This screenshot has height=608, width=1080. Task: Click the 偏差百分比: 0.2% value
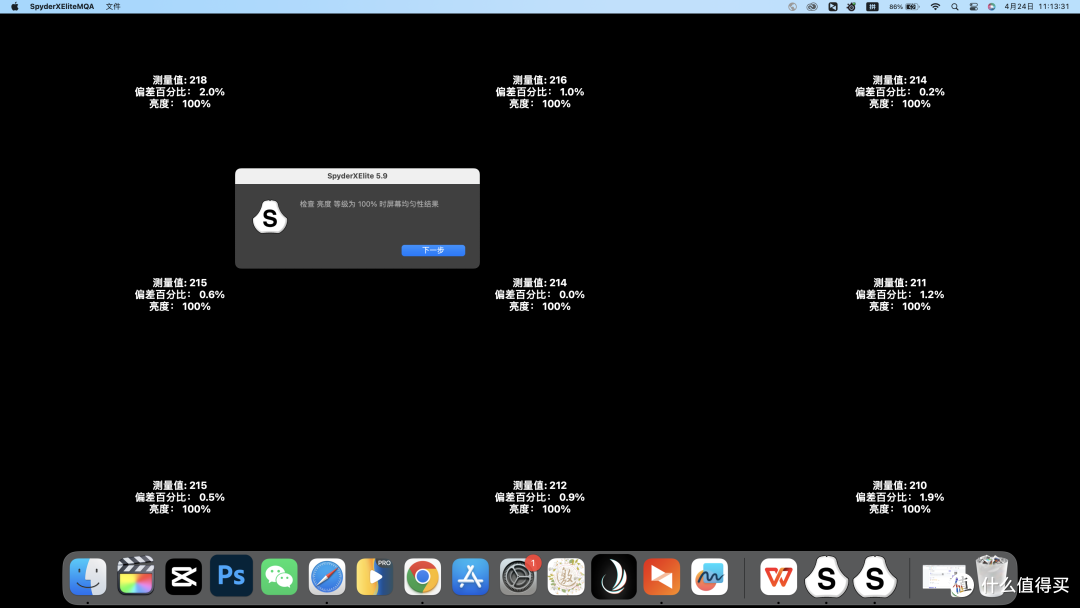(x=900, y=92)
